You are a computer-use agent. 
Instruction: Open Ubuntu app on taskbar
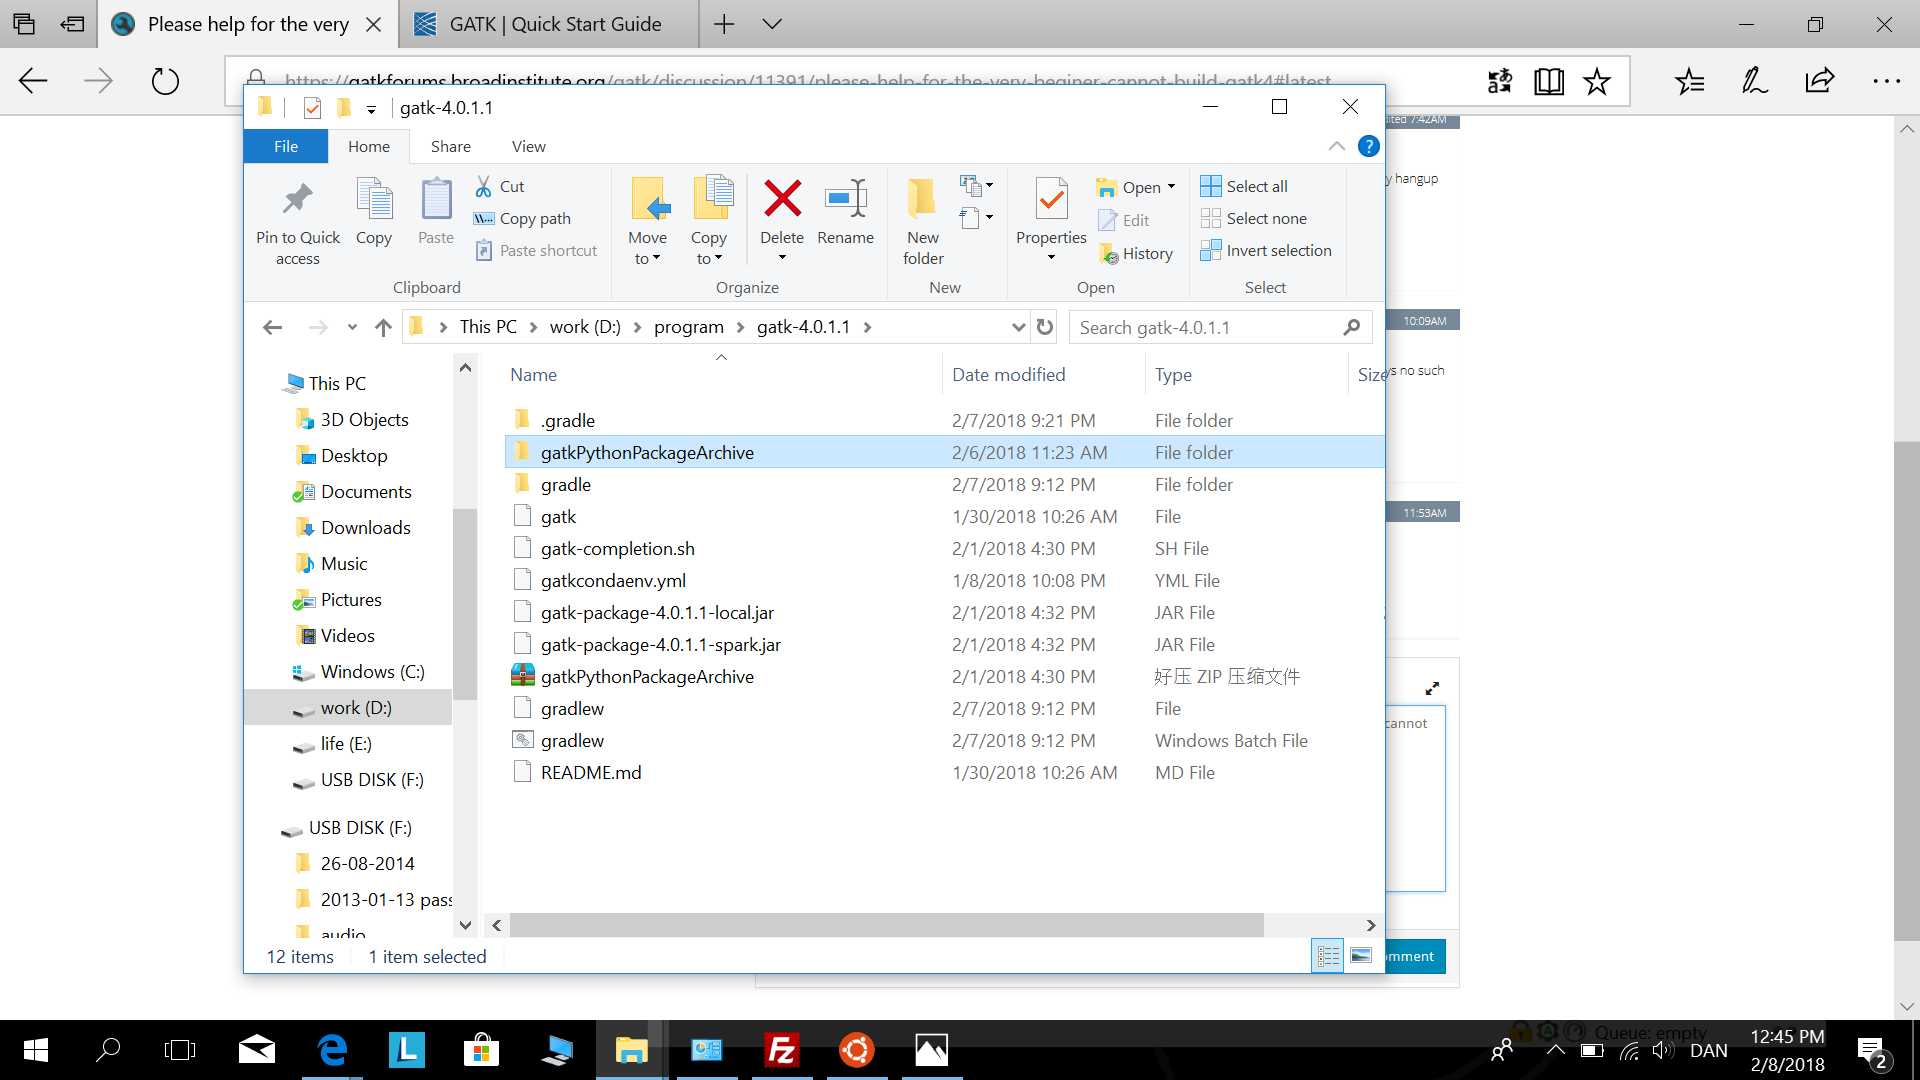coord(857,1050)
